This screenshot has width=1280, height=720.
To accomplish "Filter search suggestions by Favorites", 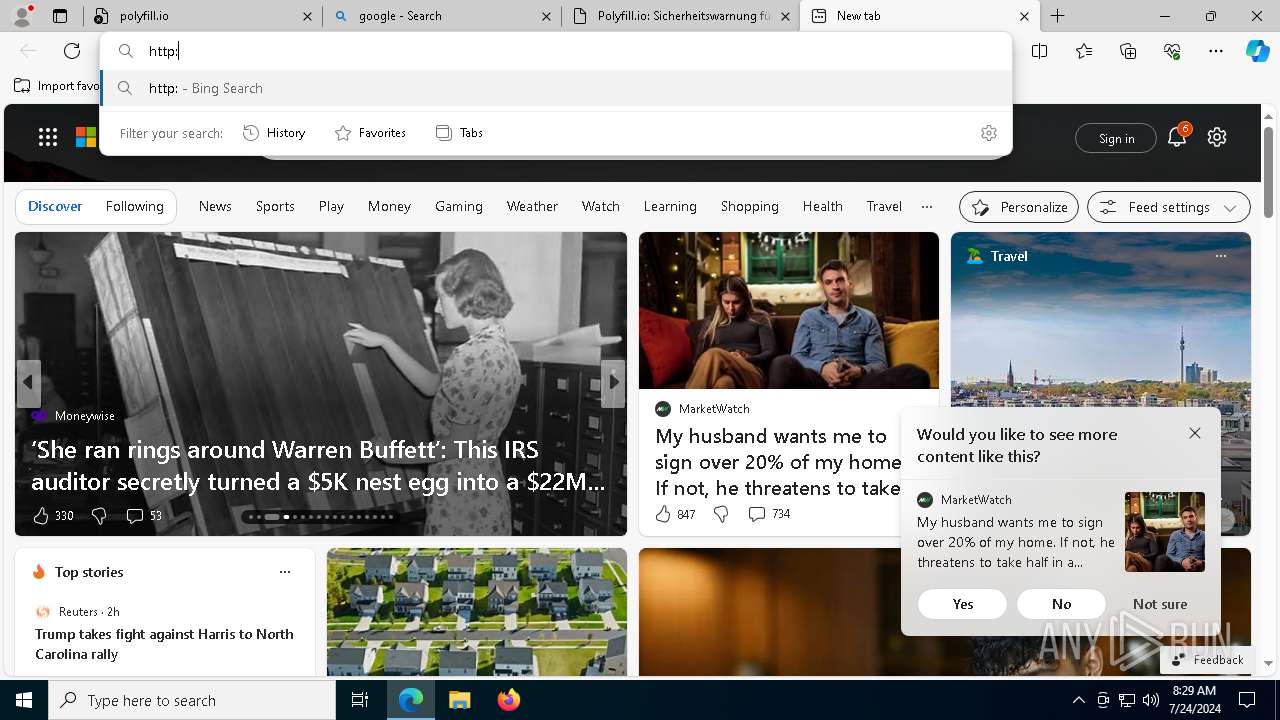I will [x=370, y=133].
